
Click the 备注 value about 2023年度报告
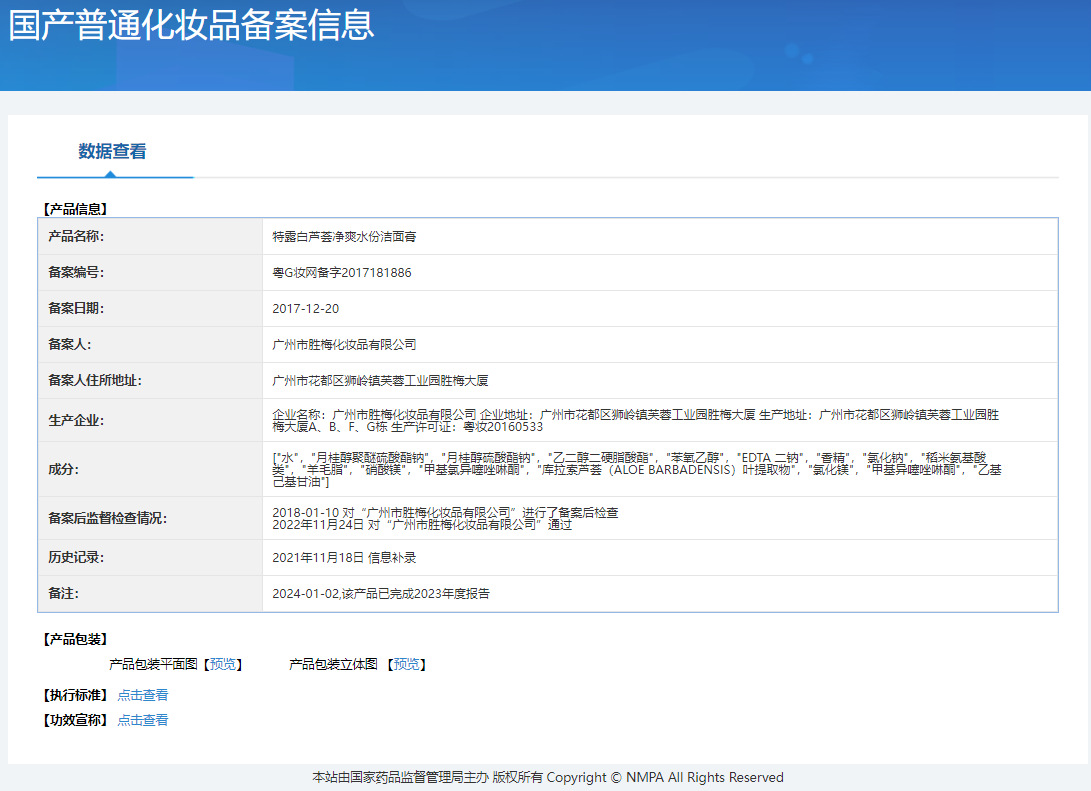[381, 593]
